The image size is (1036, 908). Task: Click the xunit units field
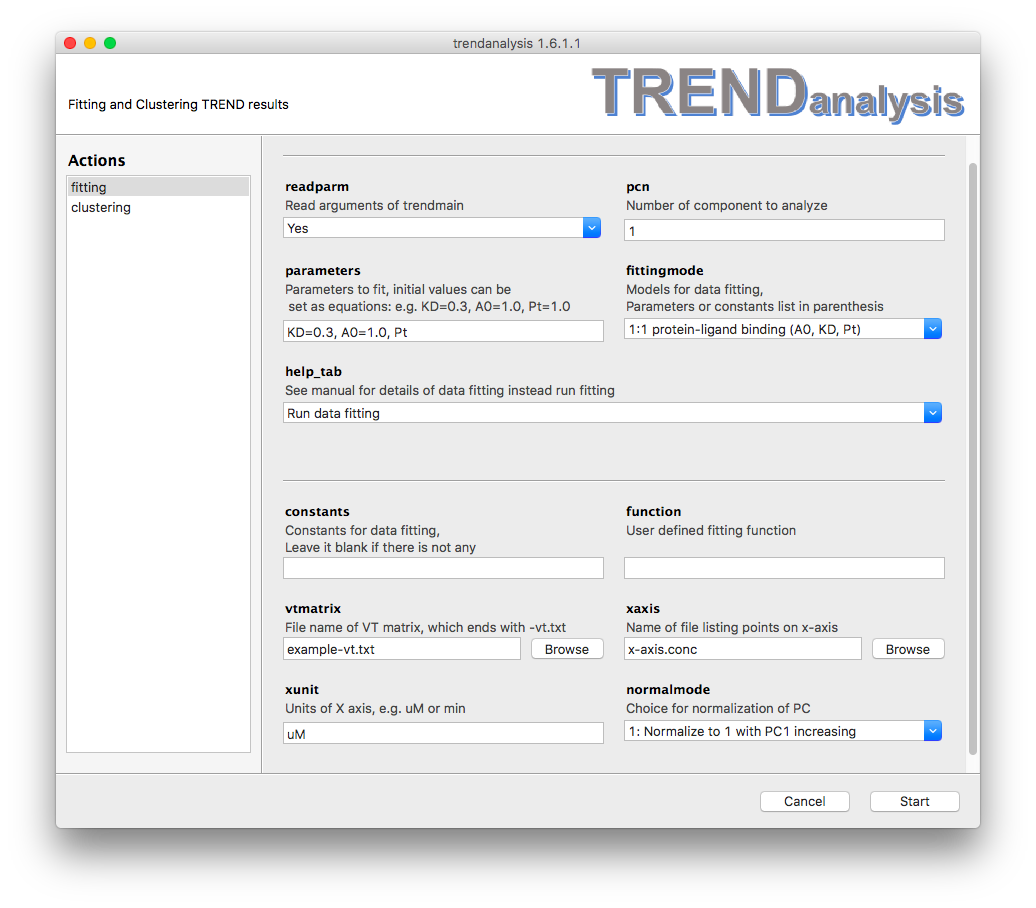click(443, 734)
